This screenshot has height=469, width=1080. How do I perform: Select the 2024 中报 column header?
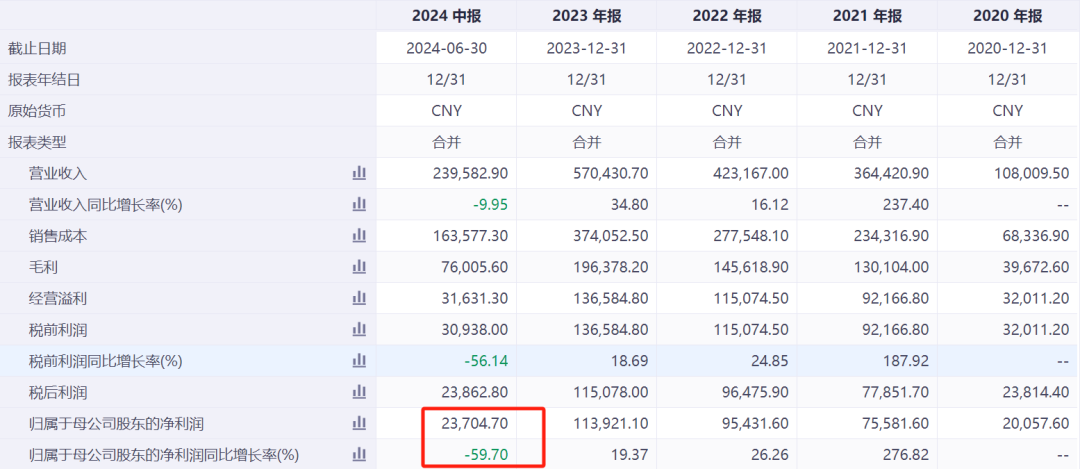446,16
